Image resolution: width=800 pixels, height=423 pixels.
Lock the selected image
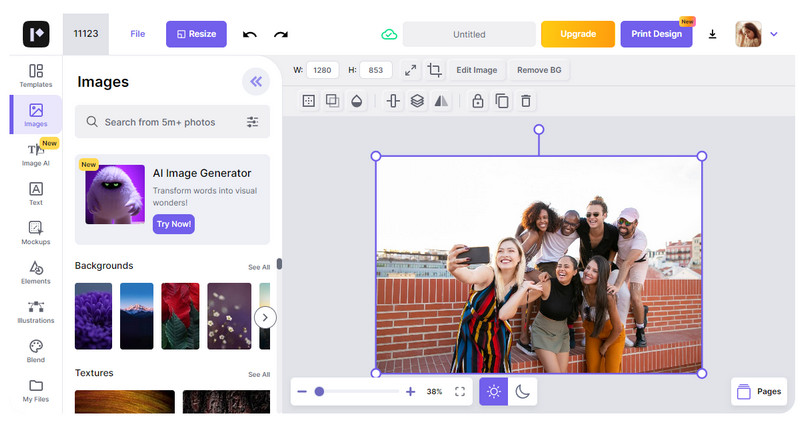(x=477, y=101)
